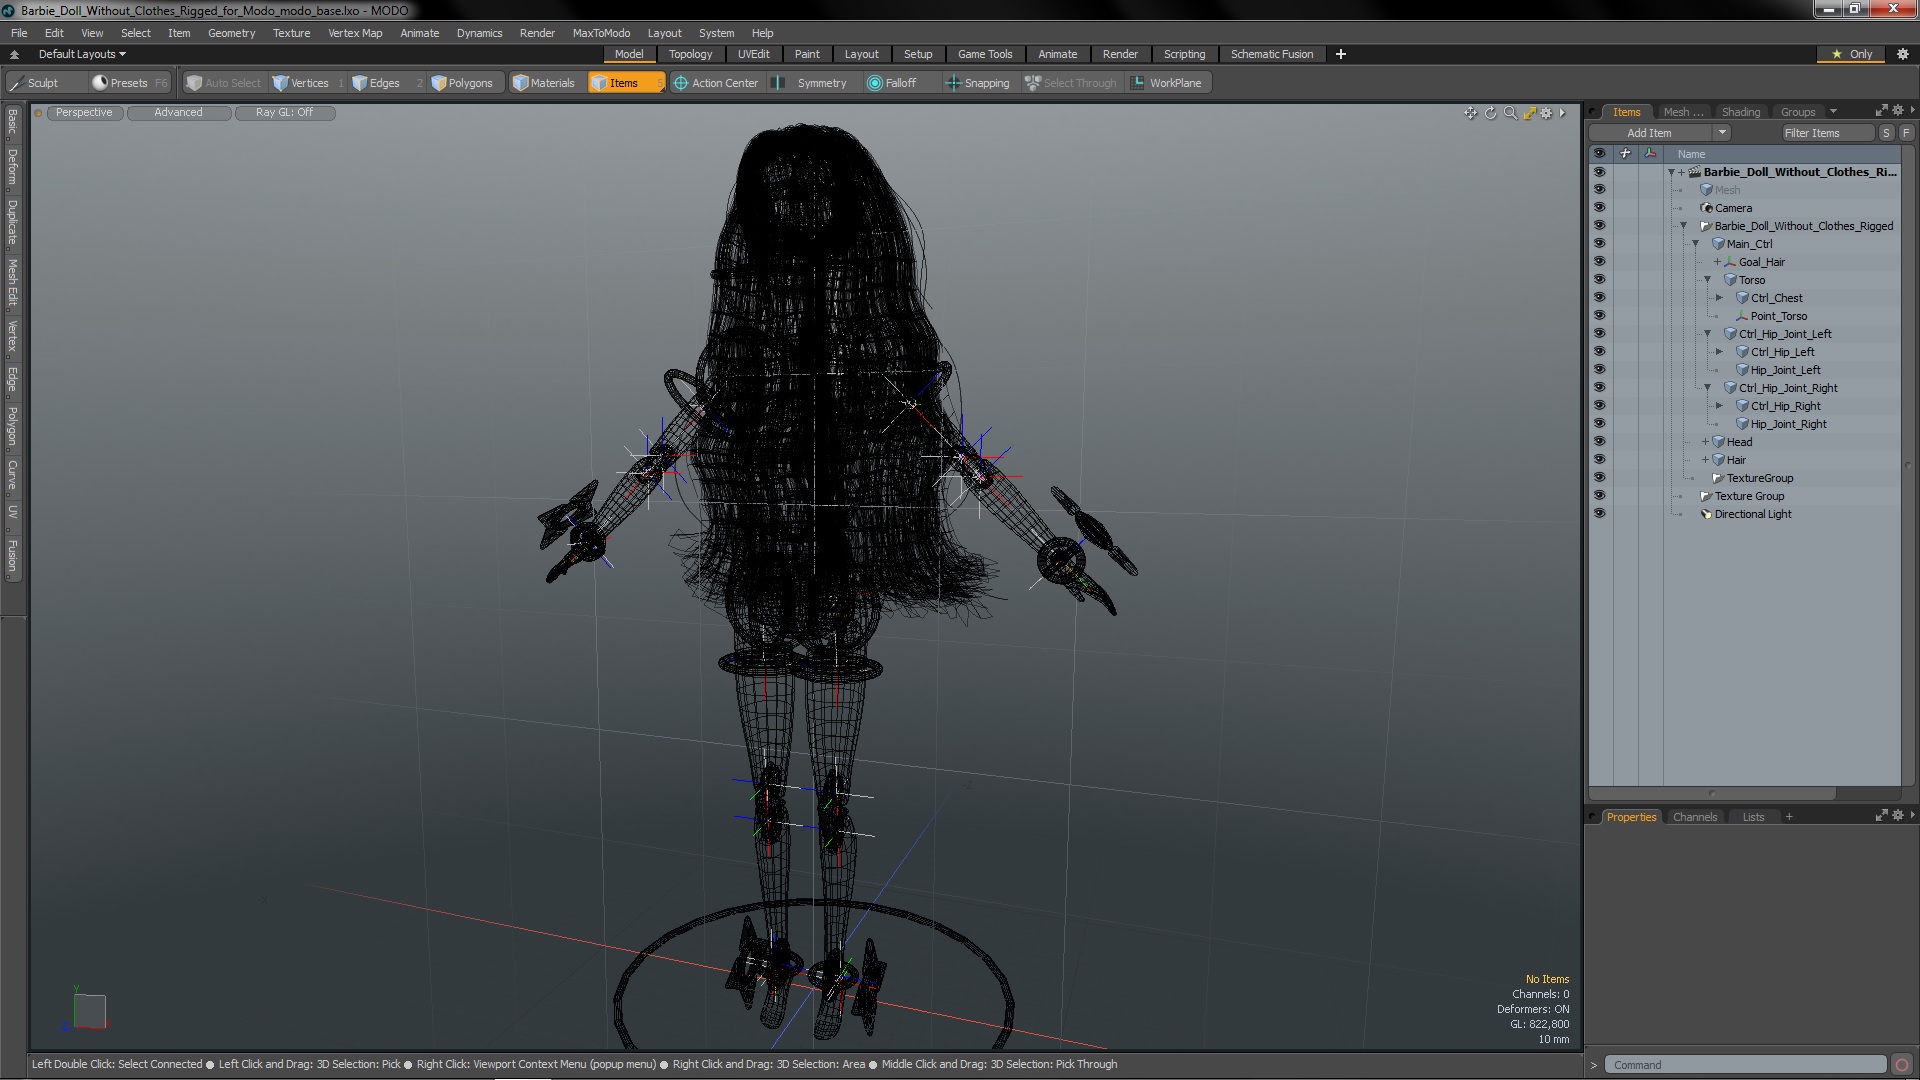
Task: Toggle visibility of Main_Ctrl
Action: (x=1599, y=244)
